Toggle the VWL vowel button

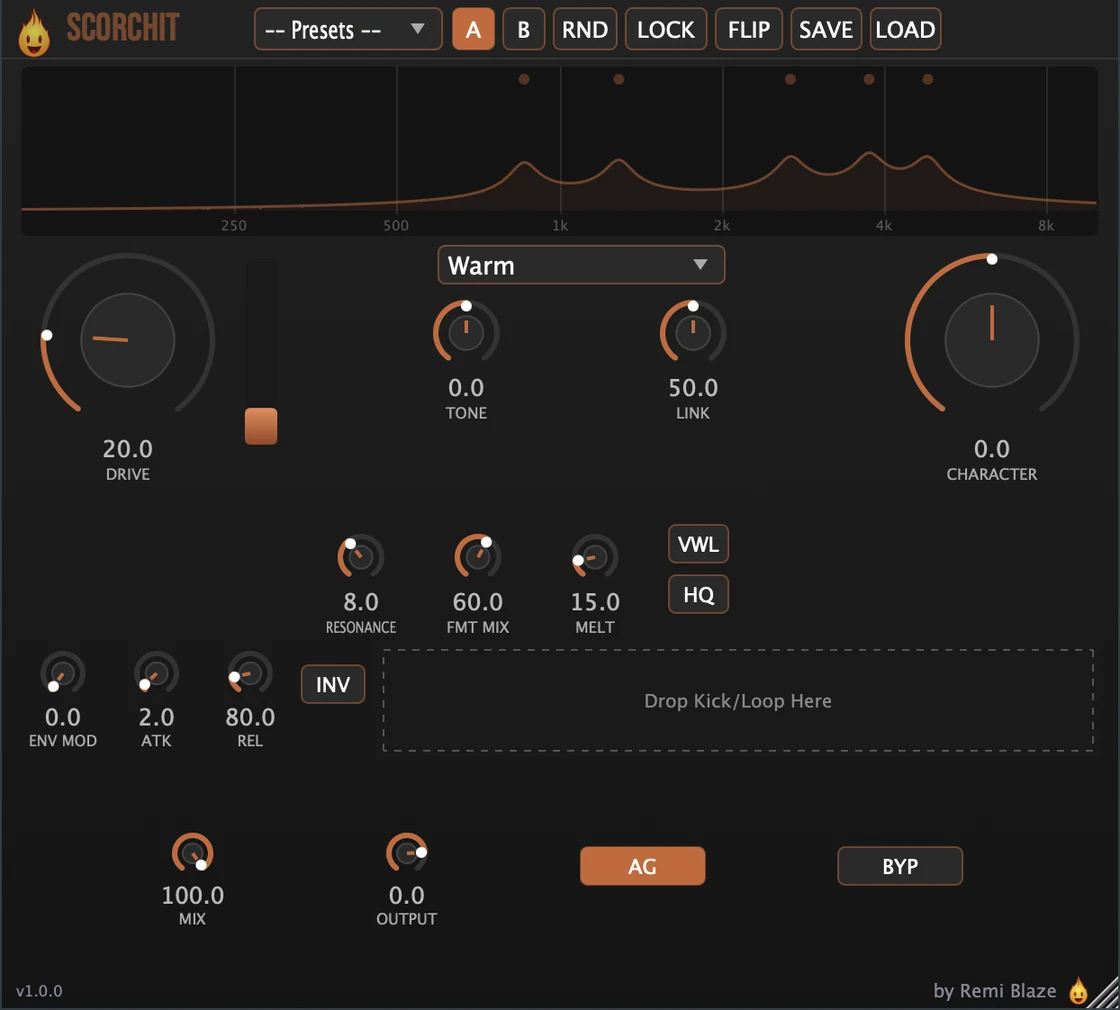pos(698,544)
